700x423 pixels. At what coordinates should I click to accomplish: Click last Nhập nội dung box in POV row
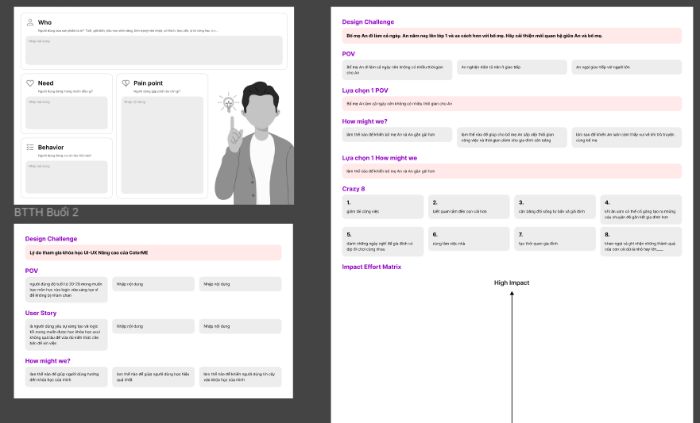click(240, 284)
